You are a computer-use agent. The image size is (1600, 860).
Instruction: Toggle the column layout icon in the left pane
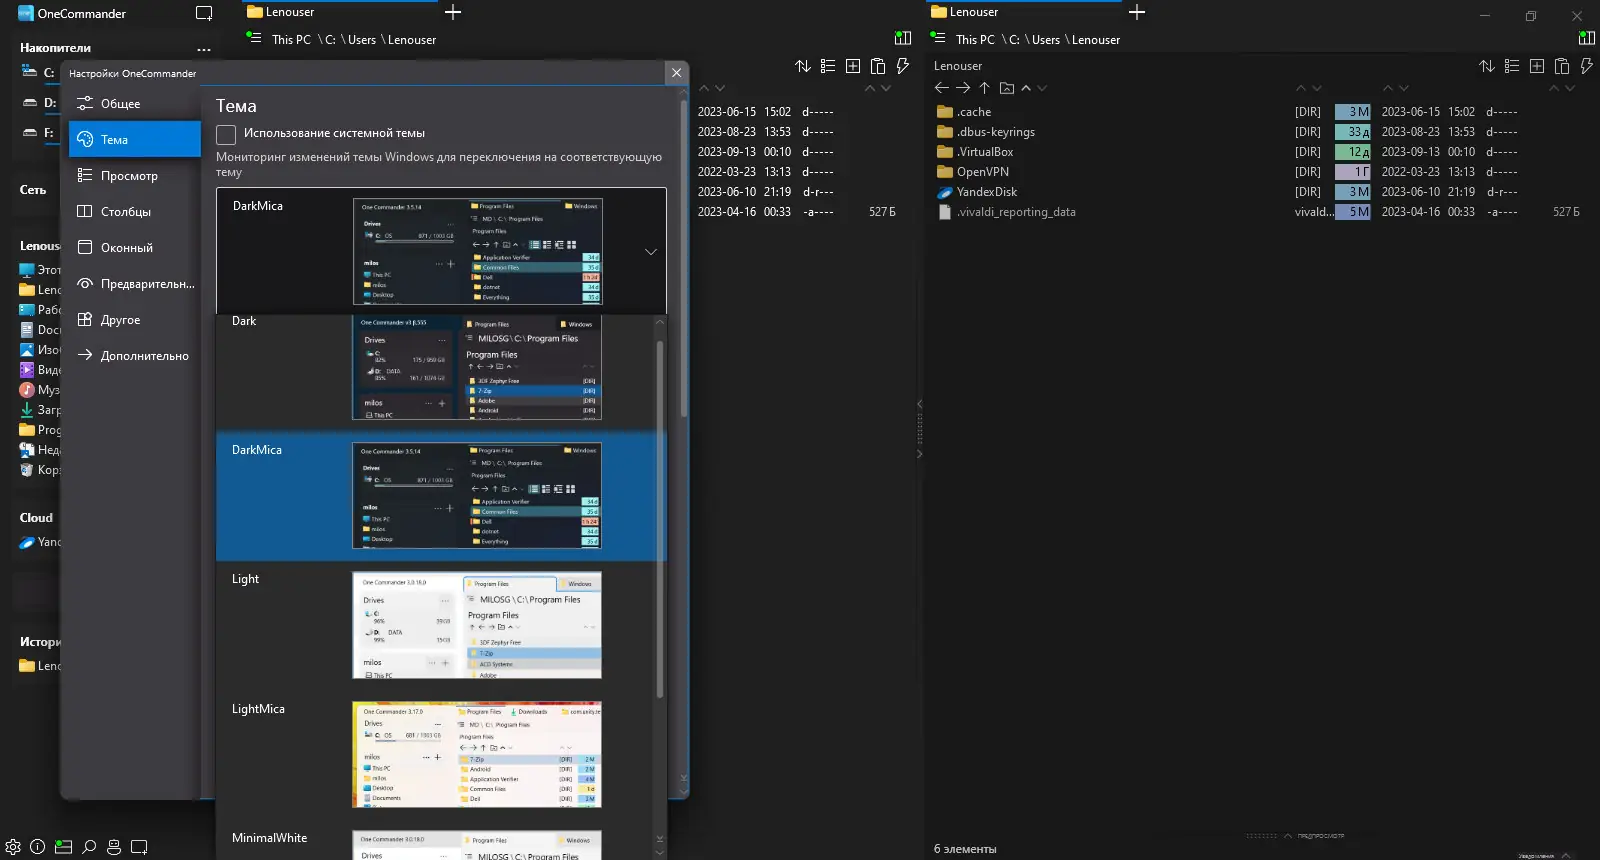[903, 38]
